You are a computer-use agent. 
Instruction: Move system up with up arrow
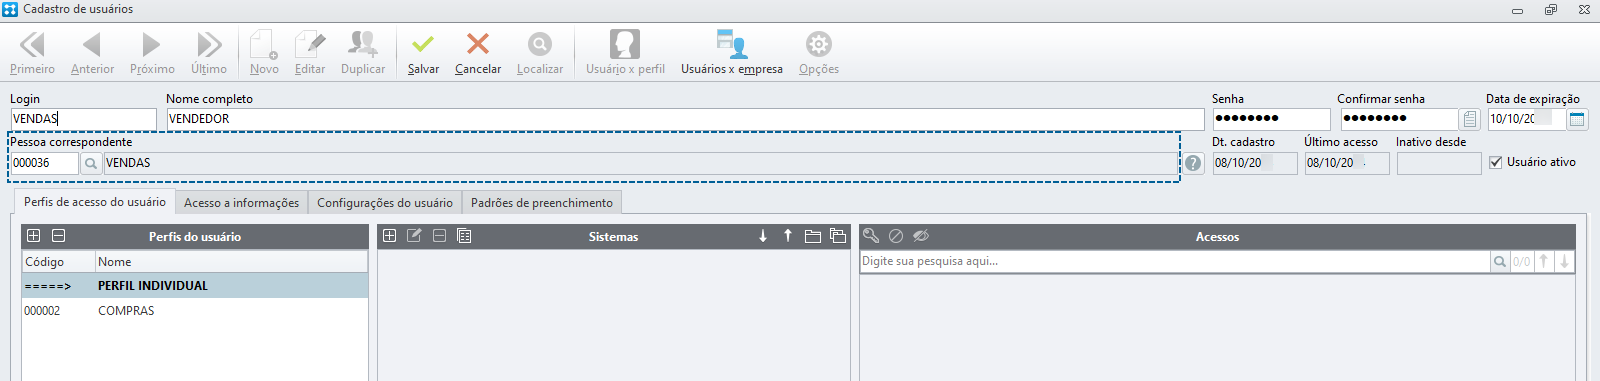pos(788,236)
